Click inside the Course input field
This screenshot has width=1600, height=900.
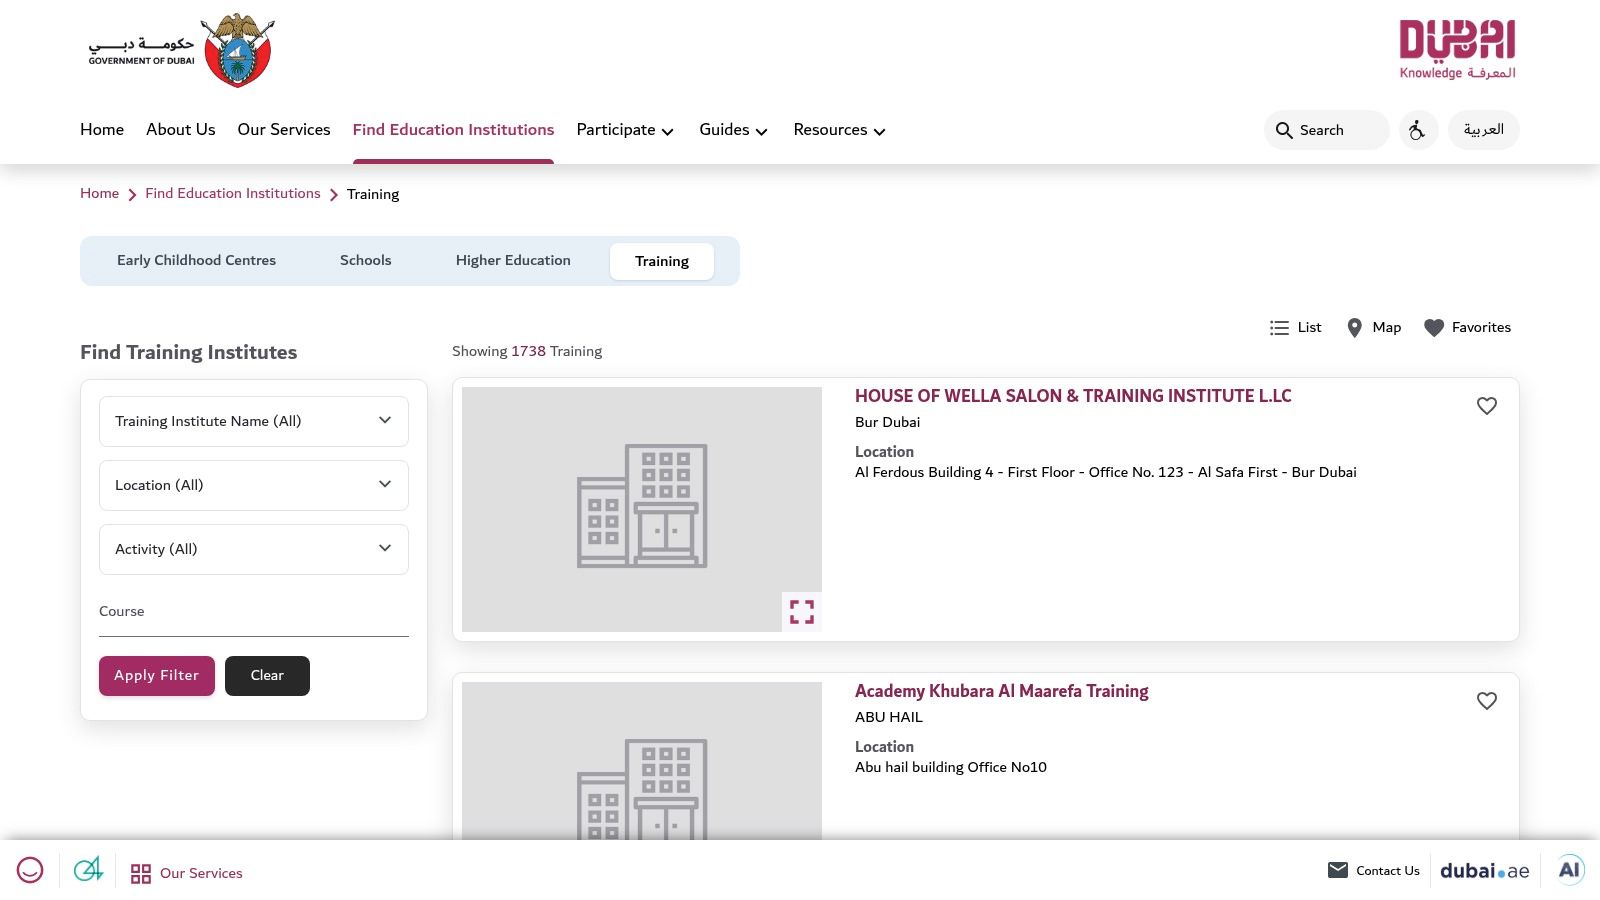[x=253, y=622]
